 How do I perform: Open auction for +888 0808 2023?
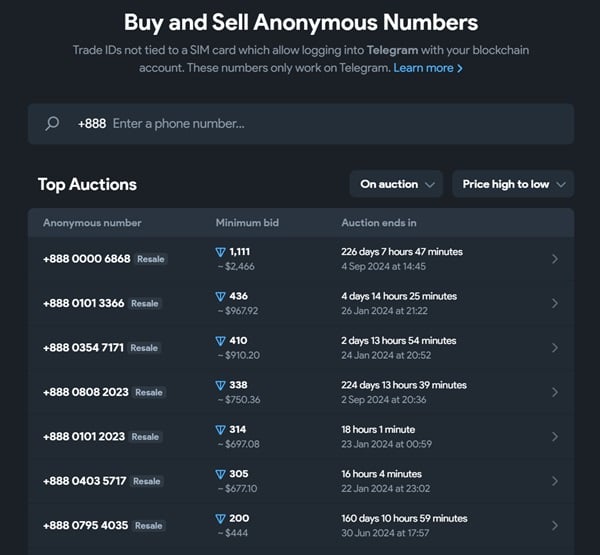tap(86, 392)
